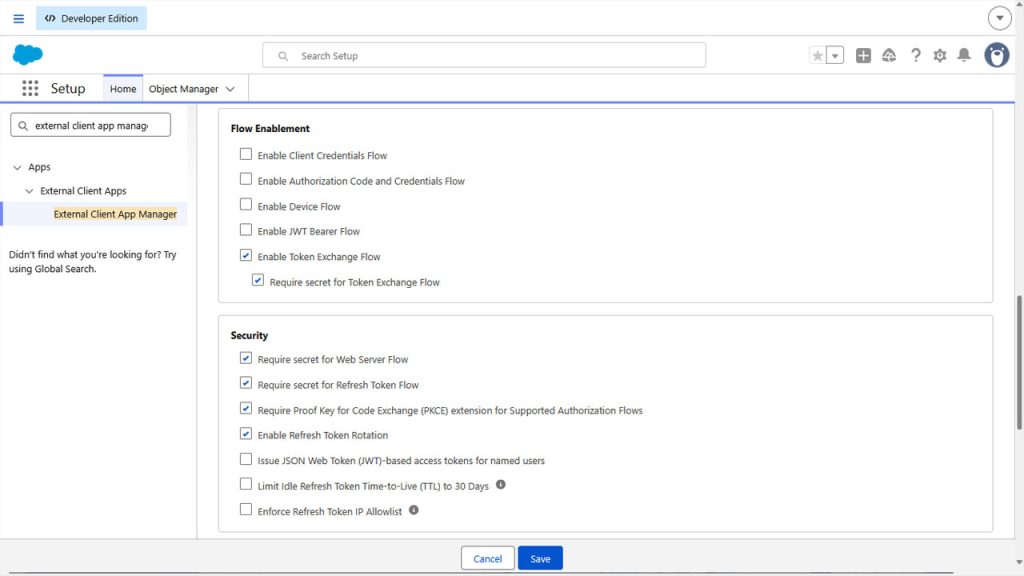Click the page vertical scrollbar thumb
The height and width of the screenshot is (576, 1024).
point(1018,362)
